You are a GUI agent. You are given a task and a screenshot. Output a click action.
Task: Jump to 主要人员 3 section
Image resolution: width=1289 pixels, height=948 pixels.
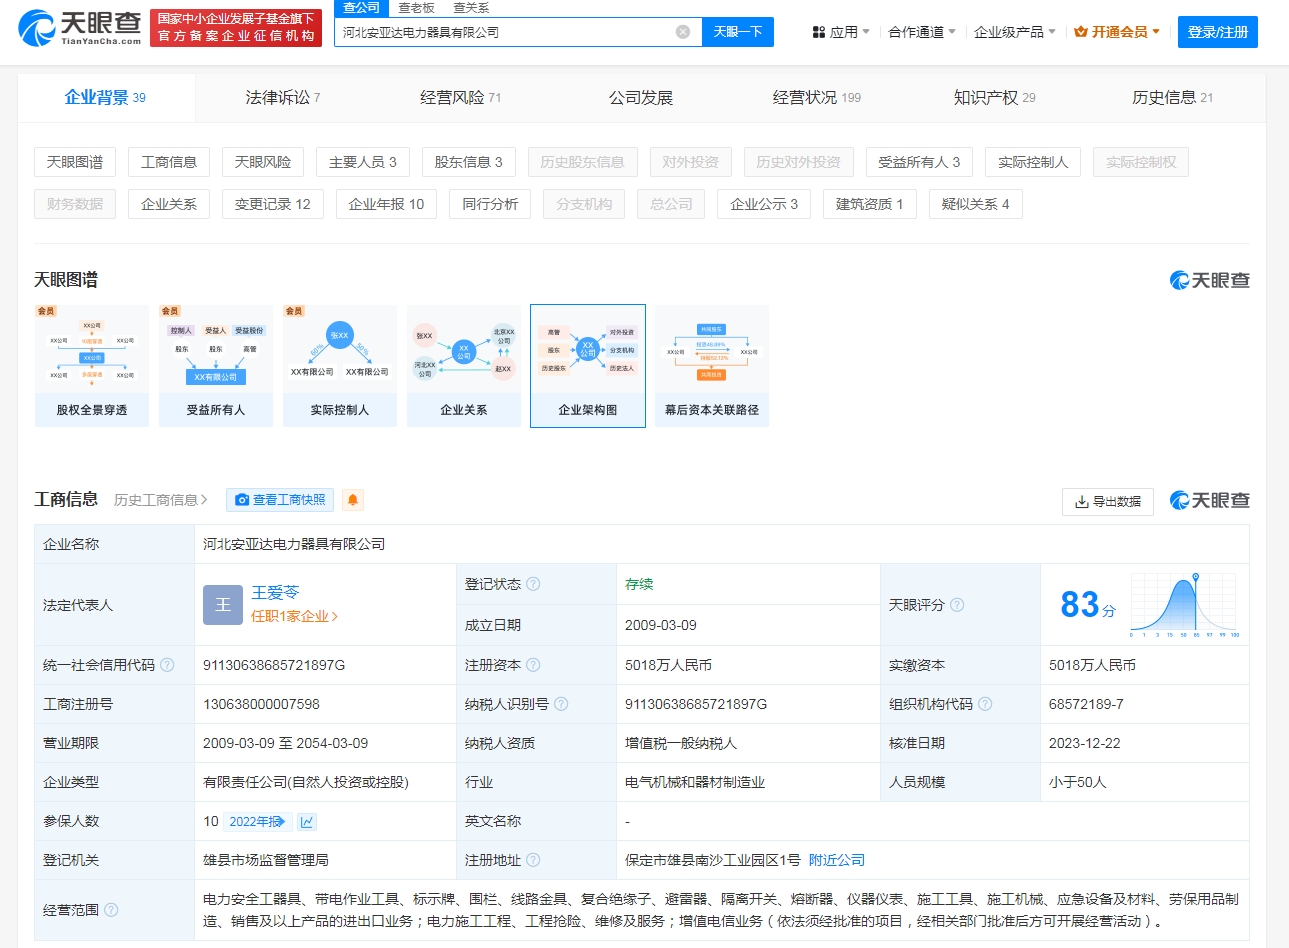[x=363, y=162]
